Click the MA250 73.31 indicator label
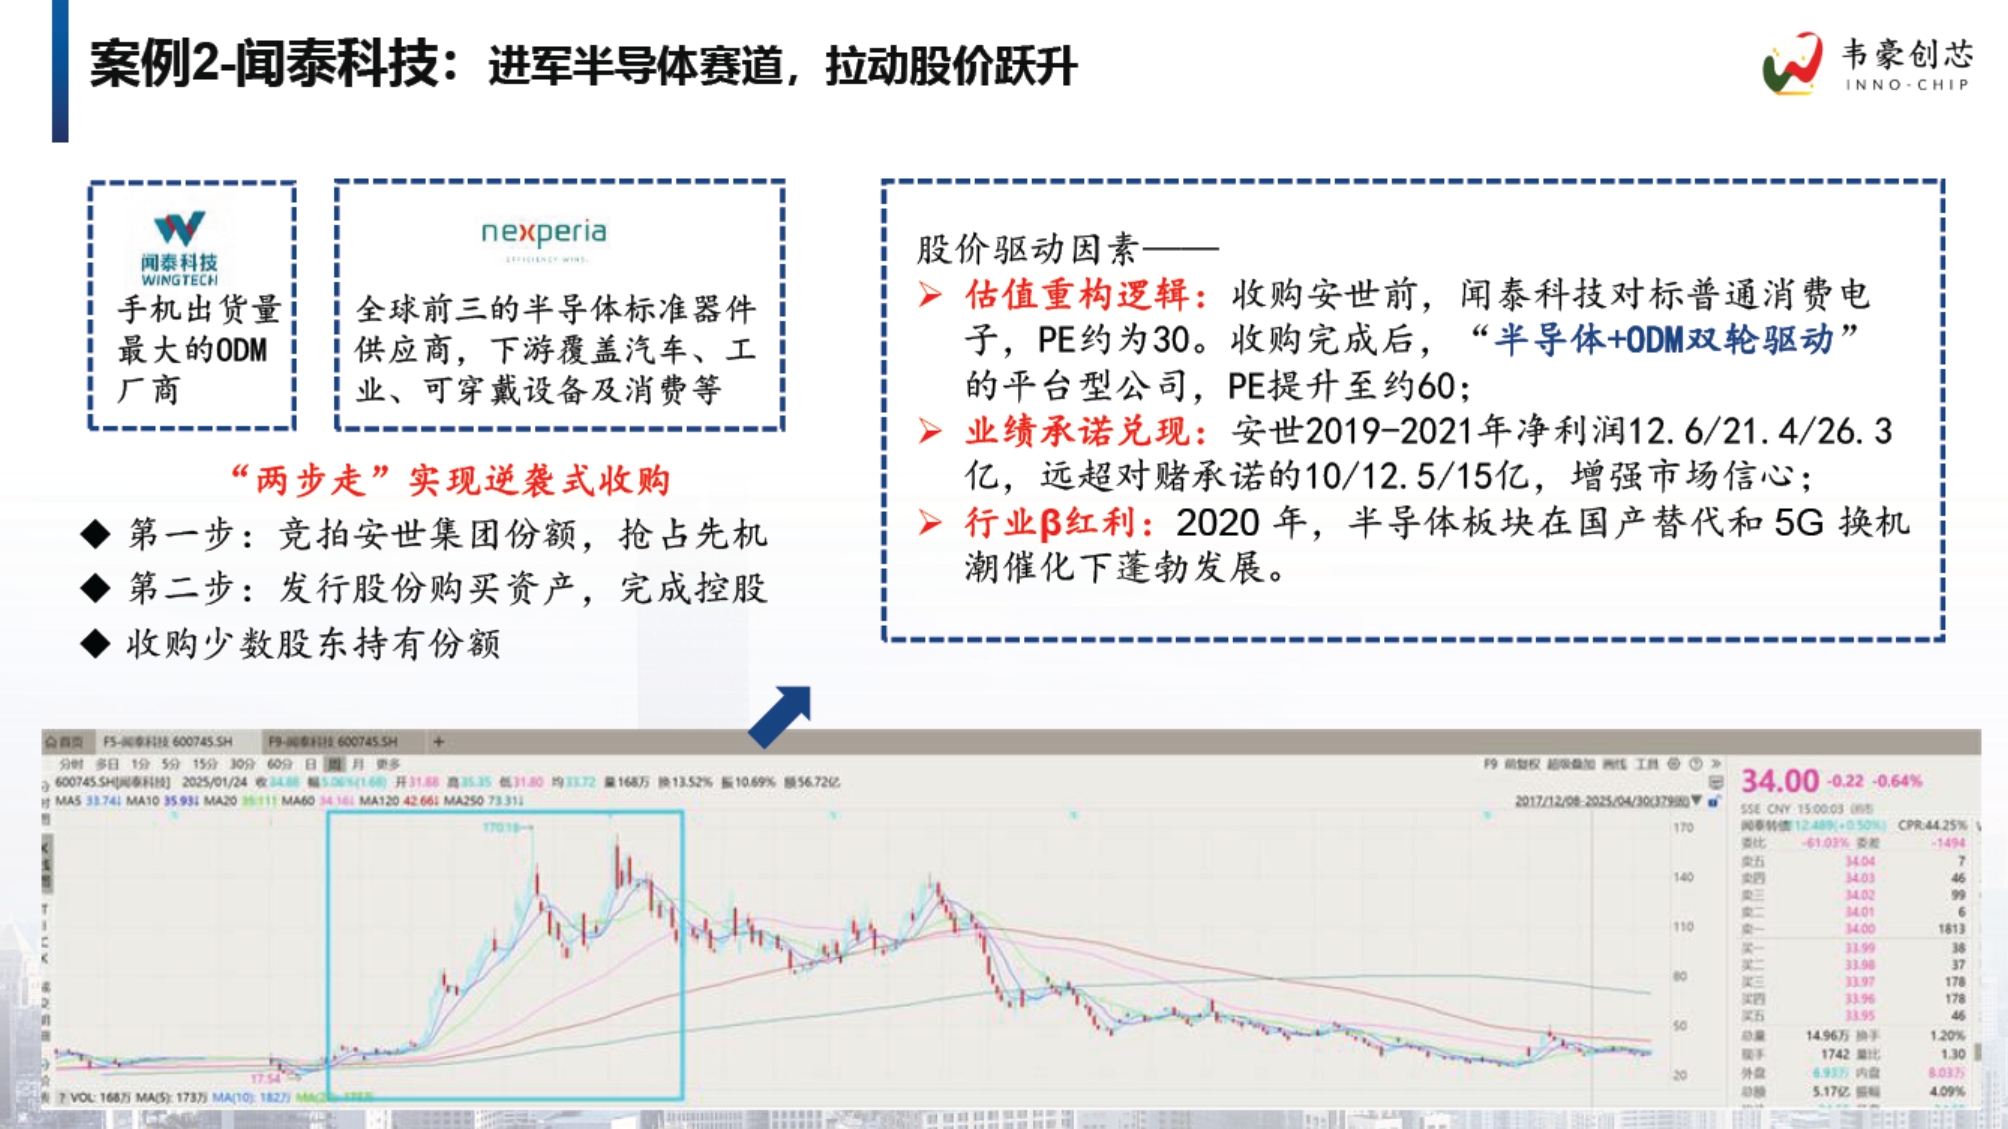2008x1129 pixels. click(484, 801)
